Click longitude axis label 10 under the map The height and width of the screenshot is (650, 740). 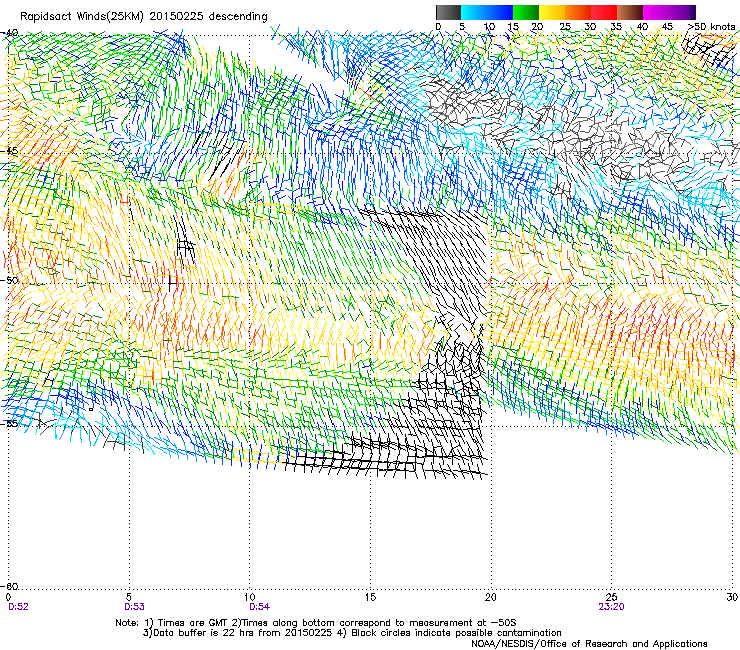click(250, 597)
